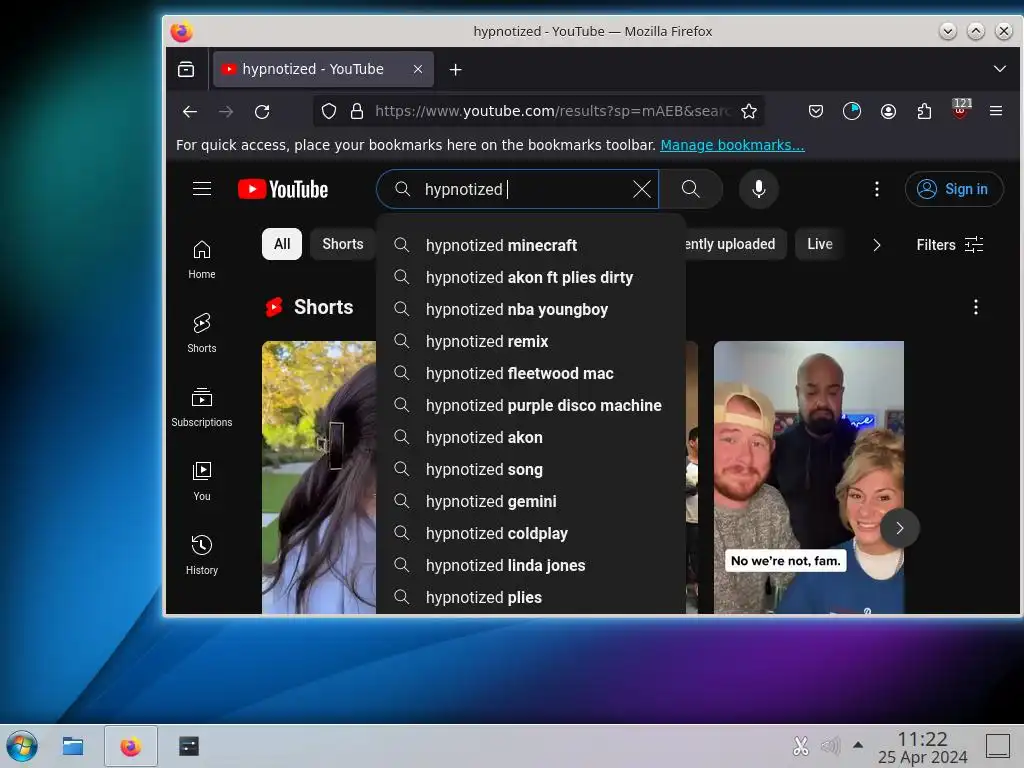The image size is (1024, 768).
Task: Open file manager from taskbar
Action: pyautogui.click(x=72, y=746)
